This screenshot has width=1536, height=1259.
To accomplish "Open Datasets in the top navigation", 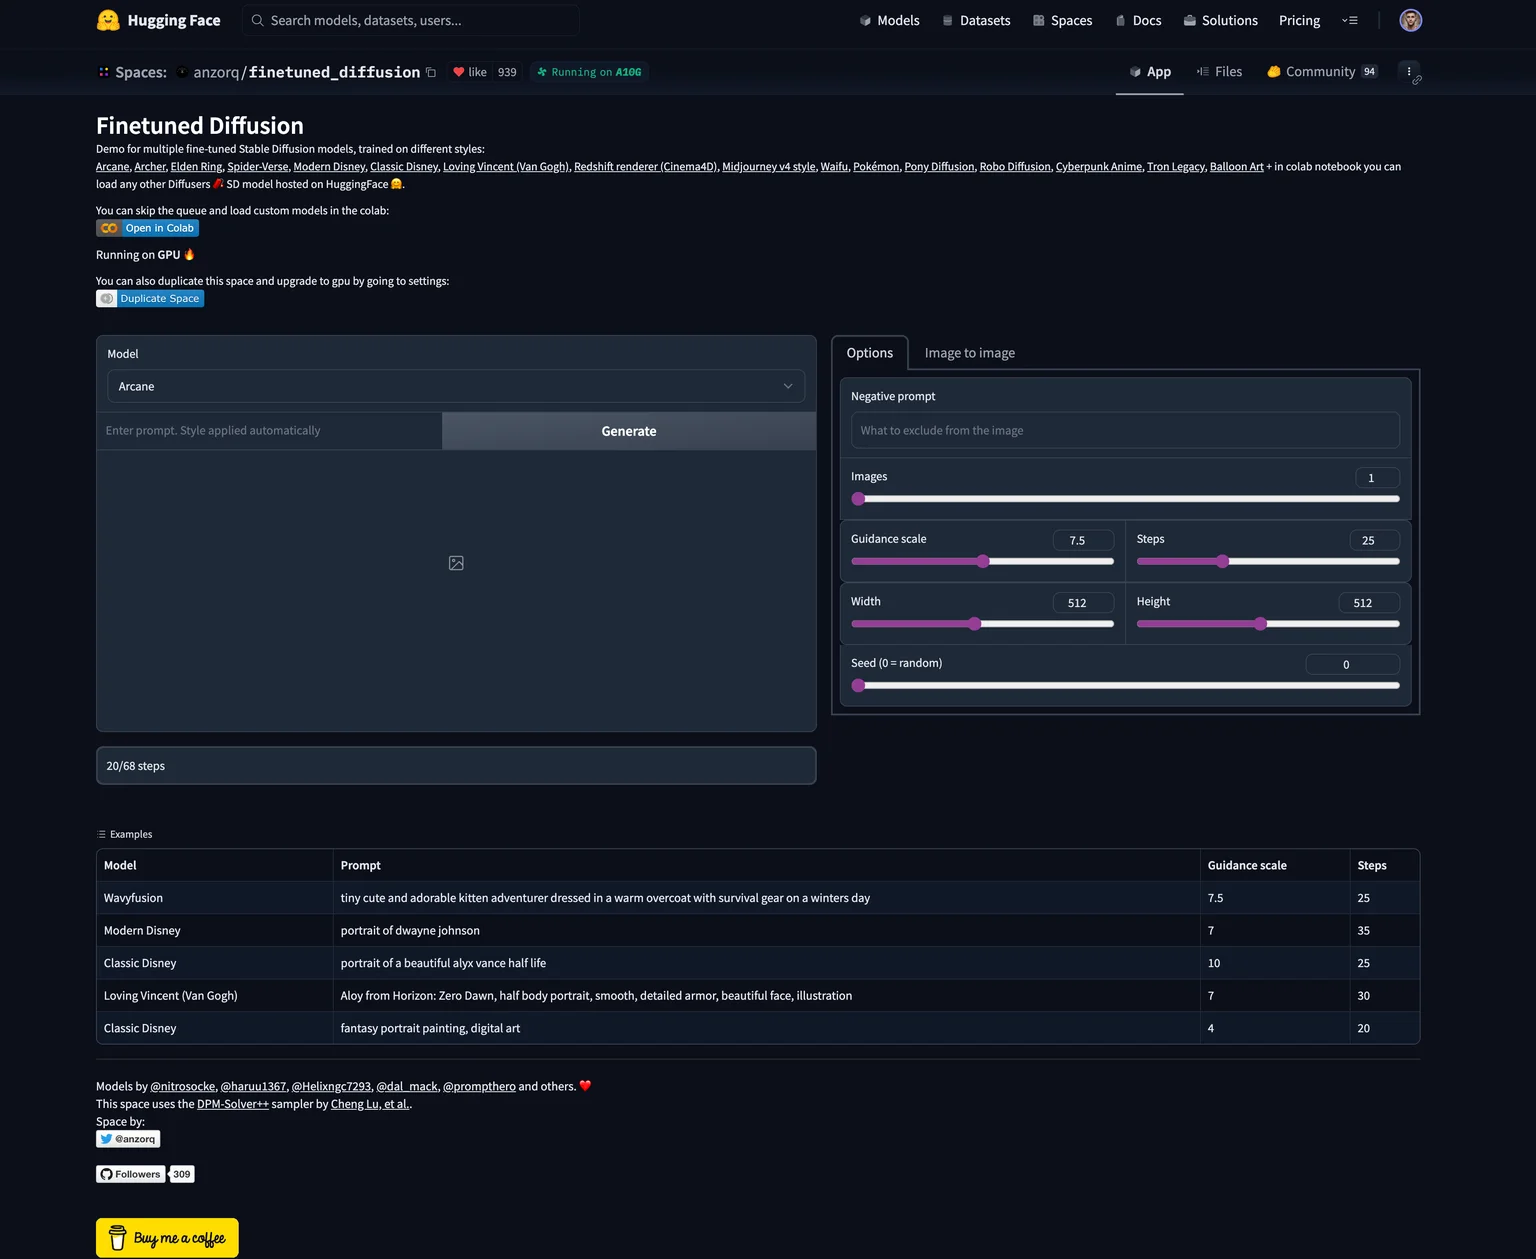I will coord(976,20).
